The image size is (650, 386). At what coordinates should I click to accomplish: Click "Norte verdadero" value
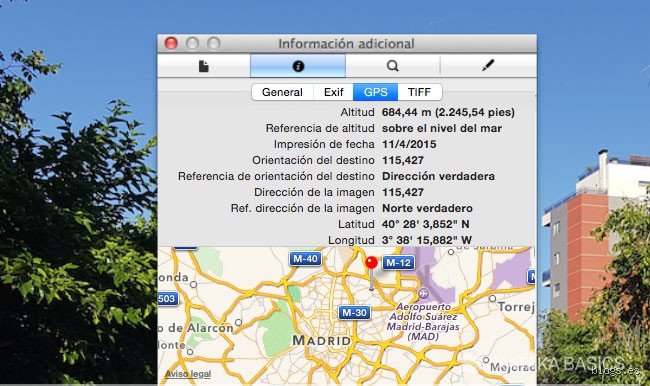[427, 208]
